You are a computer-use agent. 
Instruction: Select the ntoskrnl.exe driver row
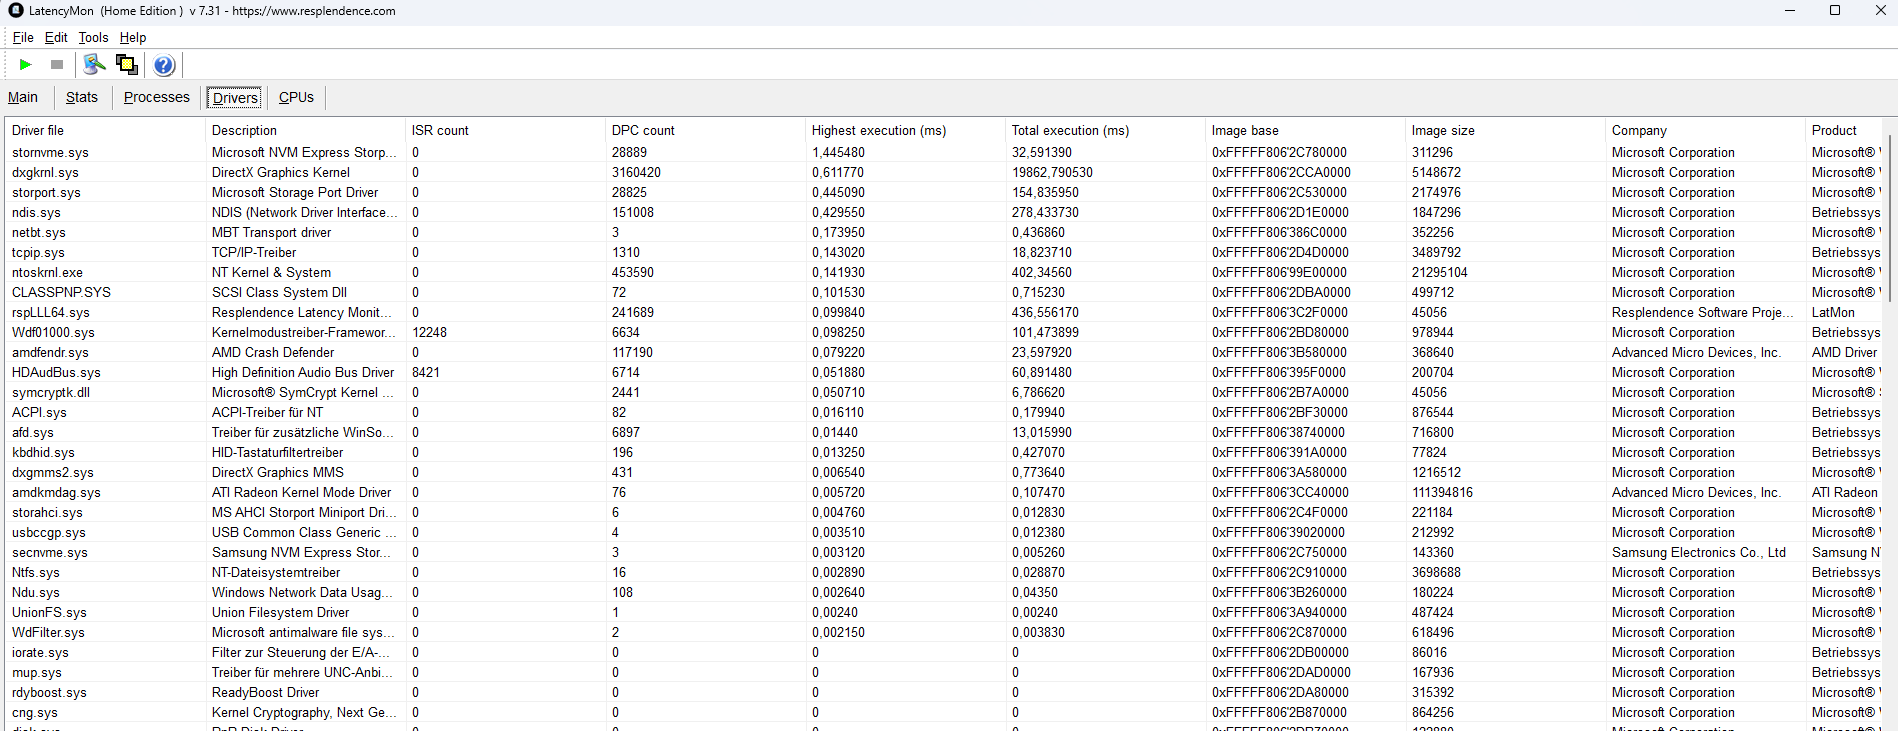tap(945, 272)
